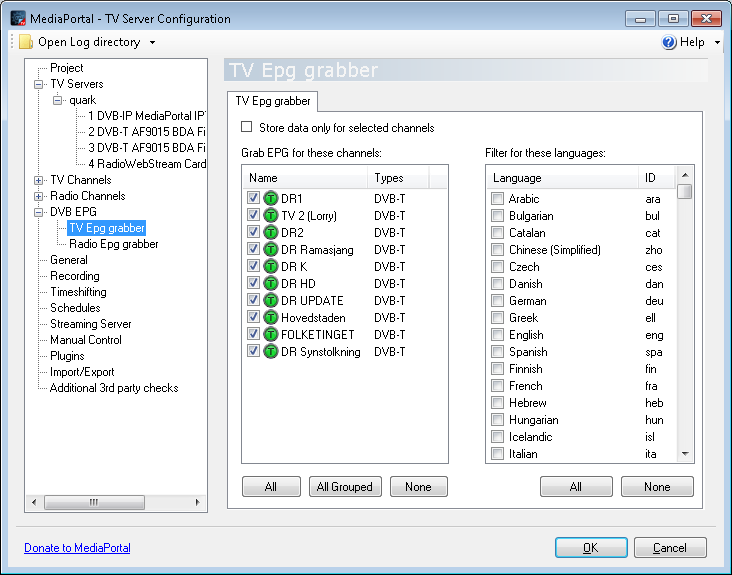Select the Import/Export tree item
Screen dimensions: 732x575
click(x=82, y=372)
